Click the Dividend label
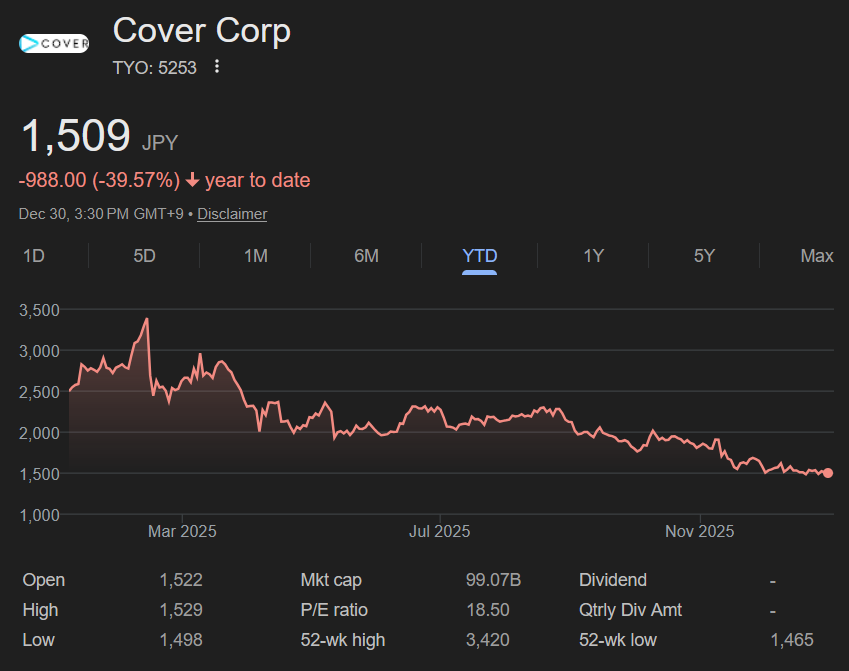 pos(613,580)
